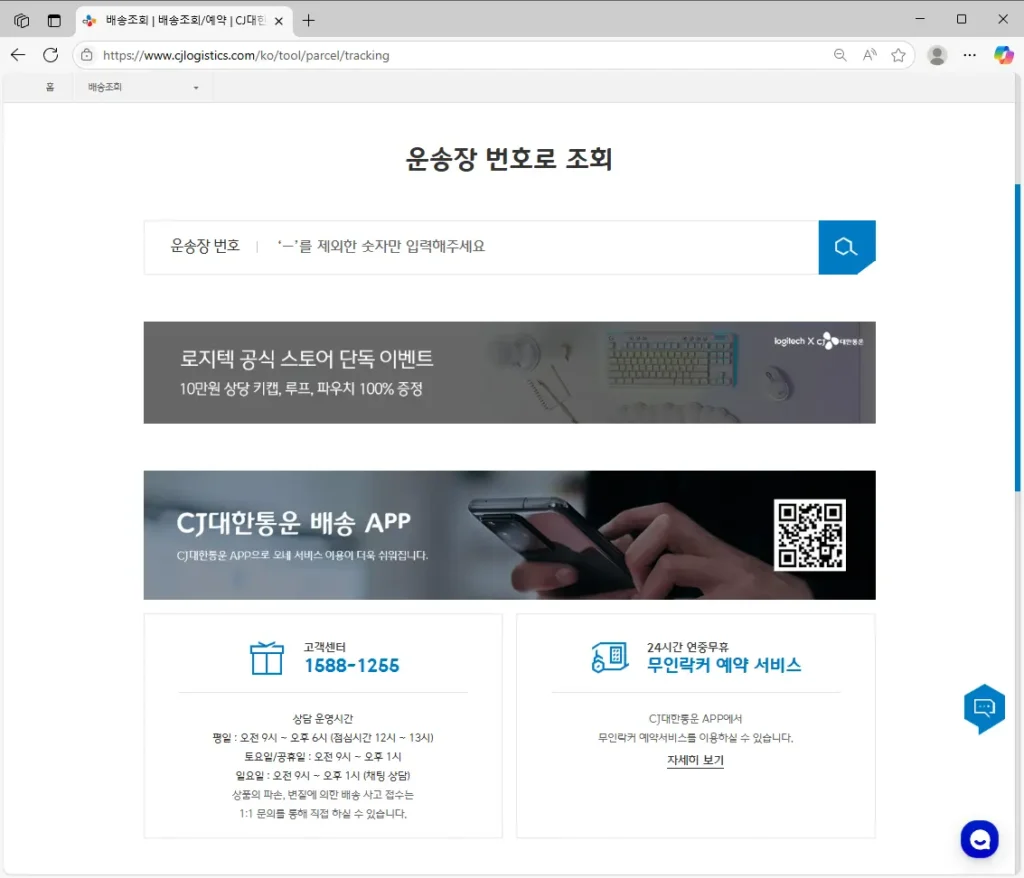Open the blue hexagon chat button
Screen dimensions: 1024x878
tap(984, 708)
